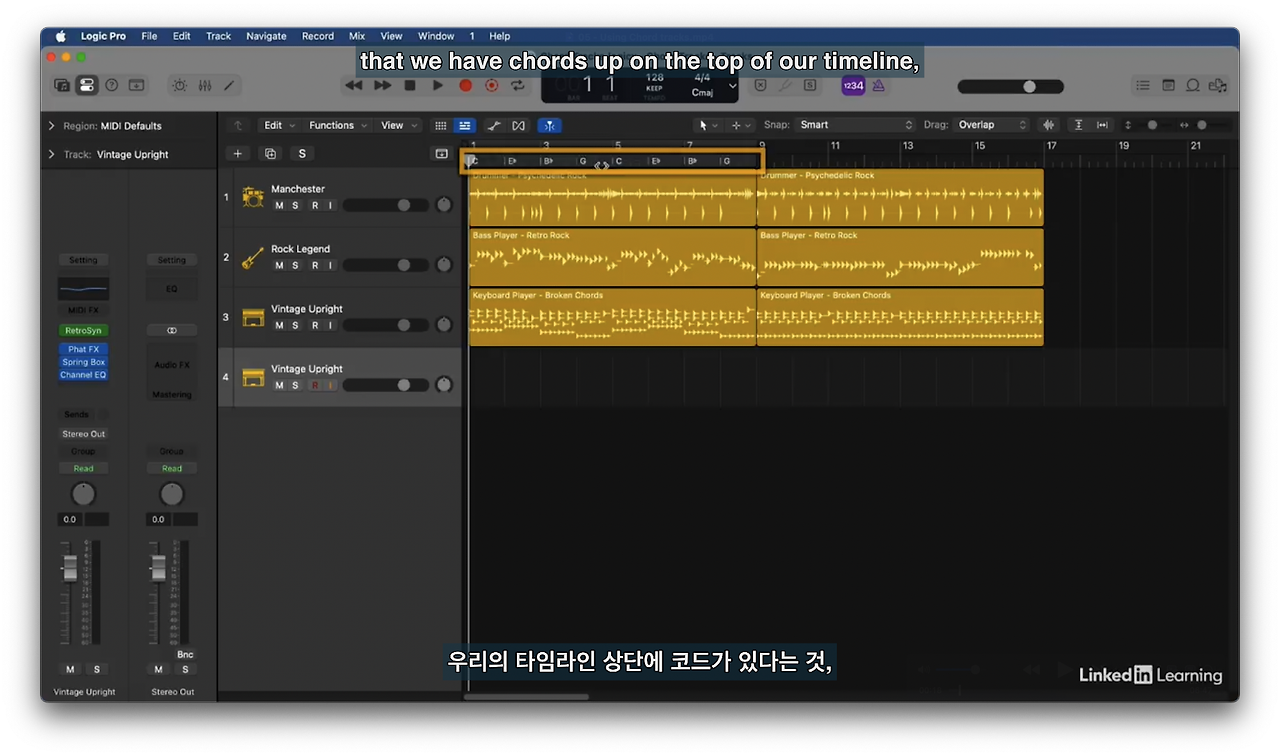Viewport: 1280px width, 756px height.
Task: Click the Rewind transport button
Action: click(x=354, y=86)
